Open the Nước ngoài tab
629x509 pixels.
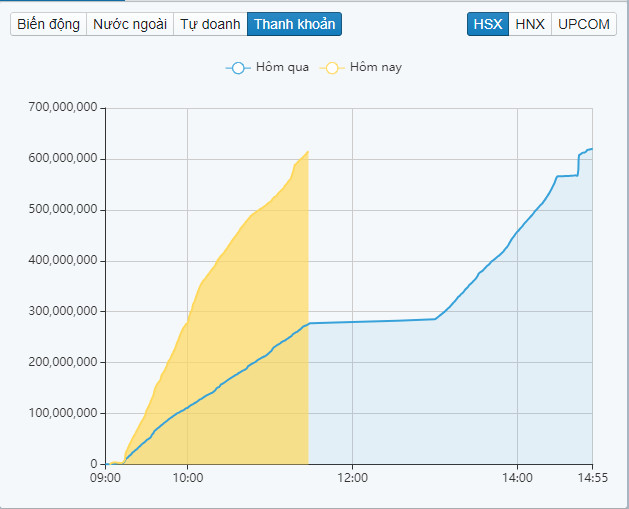coord(130,24)
